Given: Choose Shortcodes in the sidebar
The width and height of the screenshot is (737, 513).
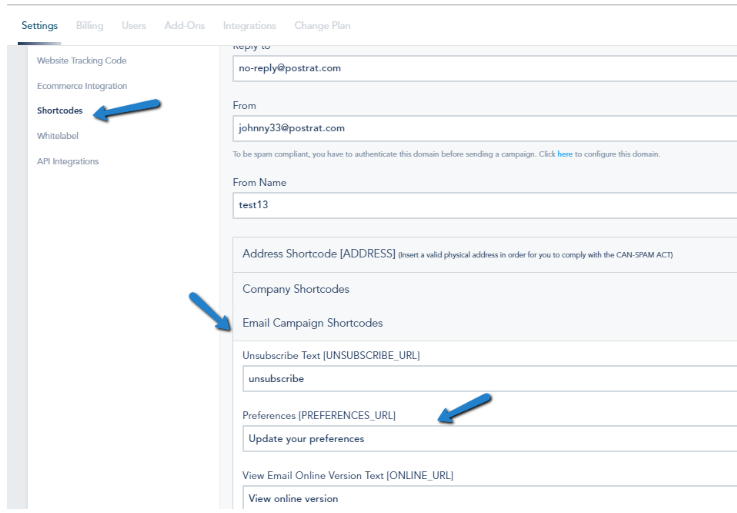Looking at the screenshot, I should pos(60,110).
